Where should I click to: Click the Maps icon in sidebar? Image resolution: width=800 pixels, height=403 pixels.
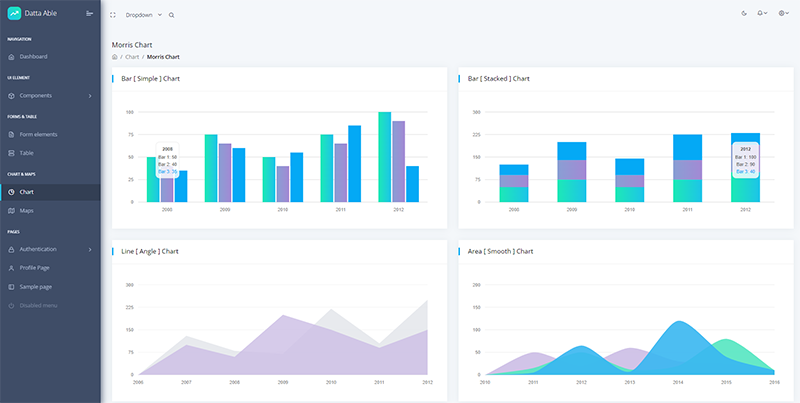(11, 211)
